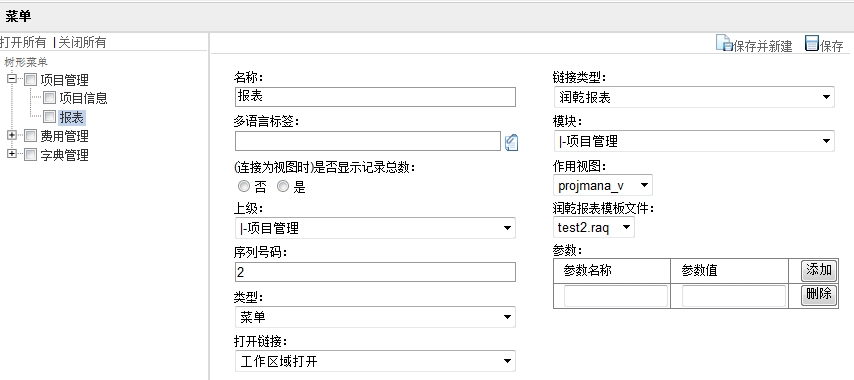The image size is (854, 380).
Task: Open the 上级 dropdown
Action: pos(375,228)
